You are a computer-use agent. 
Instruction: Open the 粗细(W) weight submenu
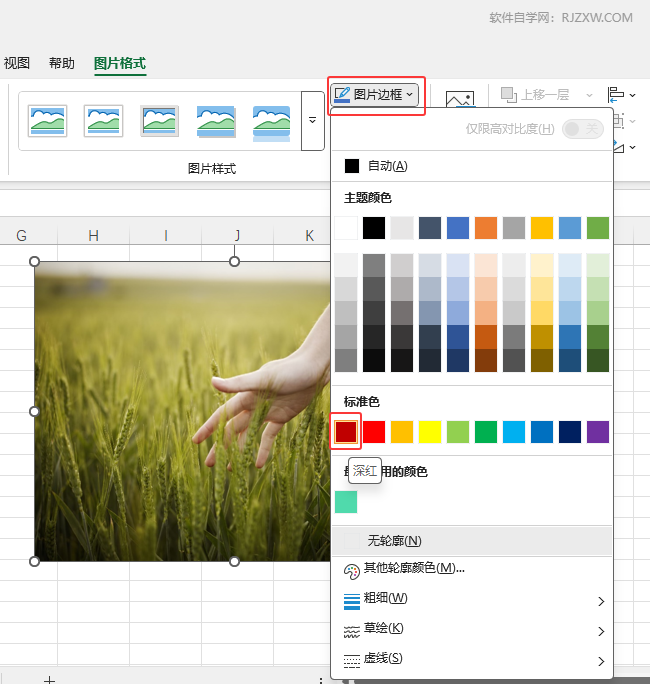click(x=472, y=599)
